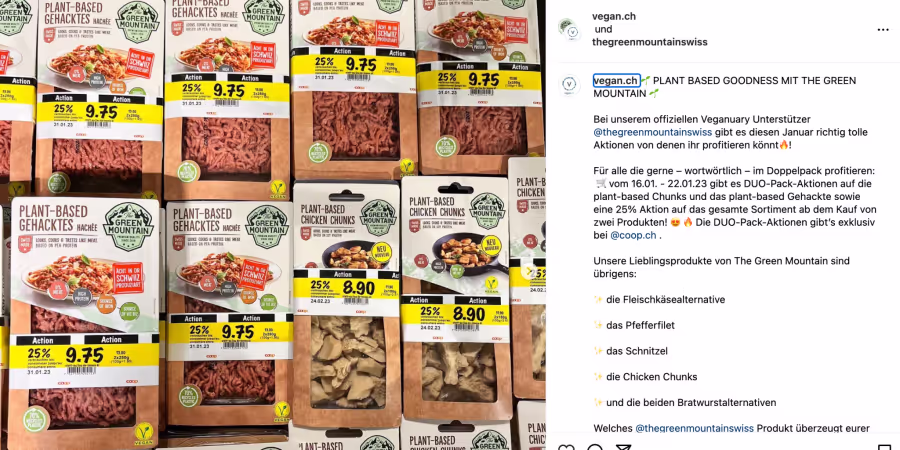Open thegreenmountainswiss profile in header
This screenshot has height=450, width=900.
pyautogui.click(x=650, y=42)
